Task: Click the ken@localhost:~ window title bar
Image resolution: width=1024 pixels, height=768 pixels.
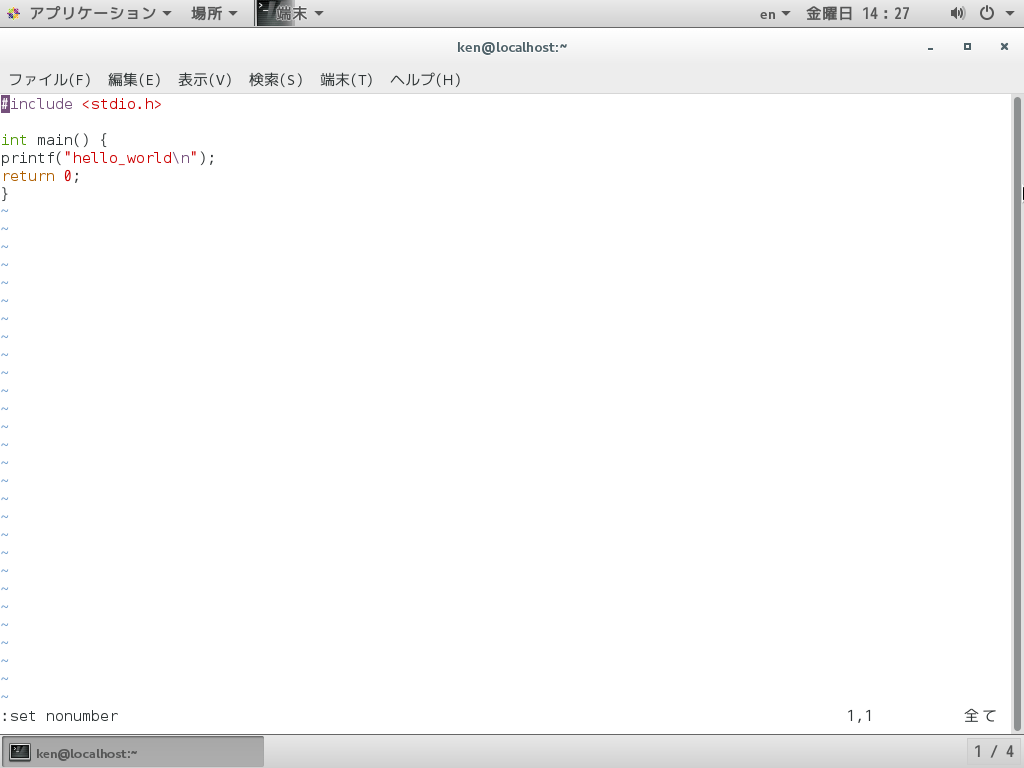Action: pyautogui.click(x=512, y=46)
